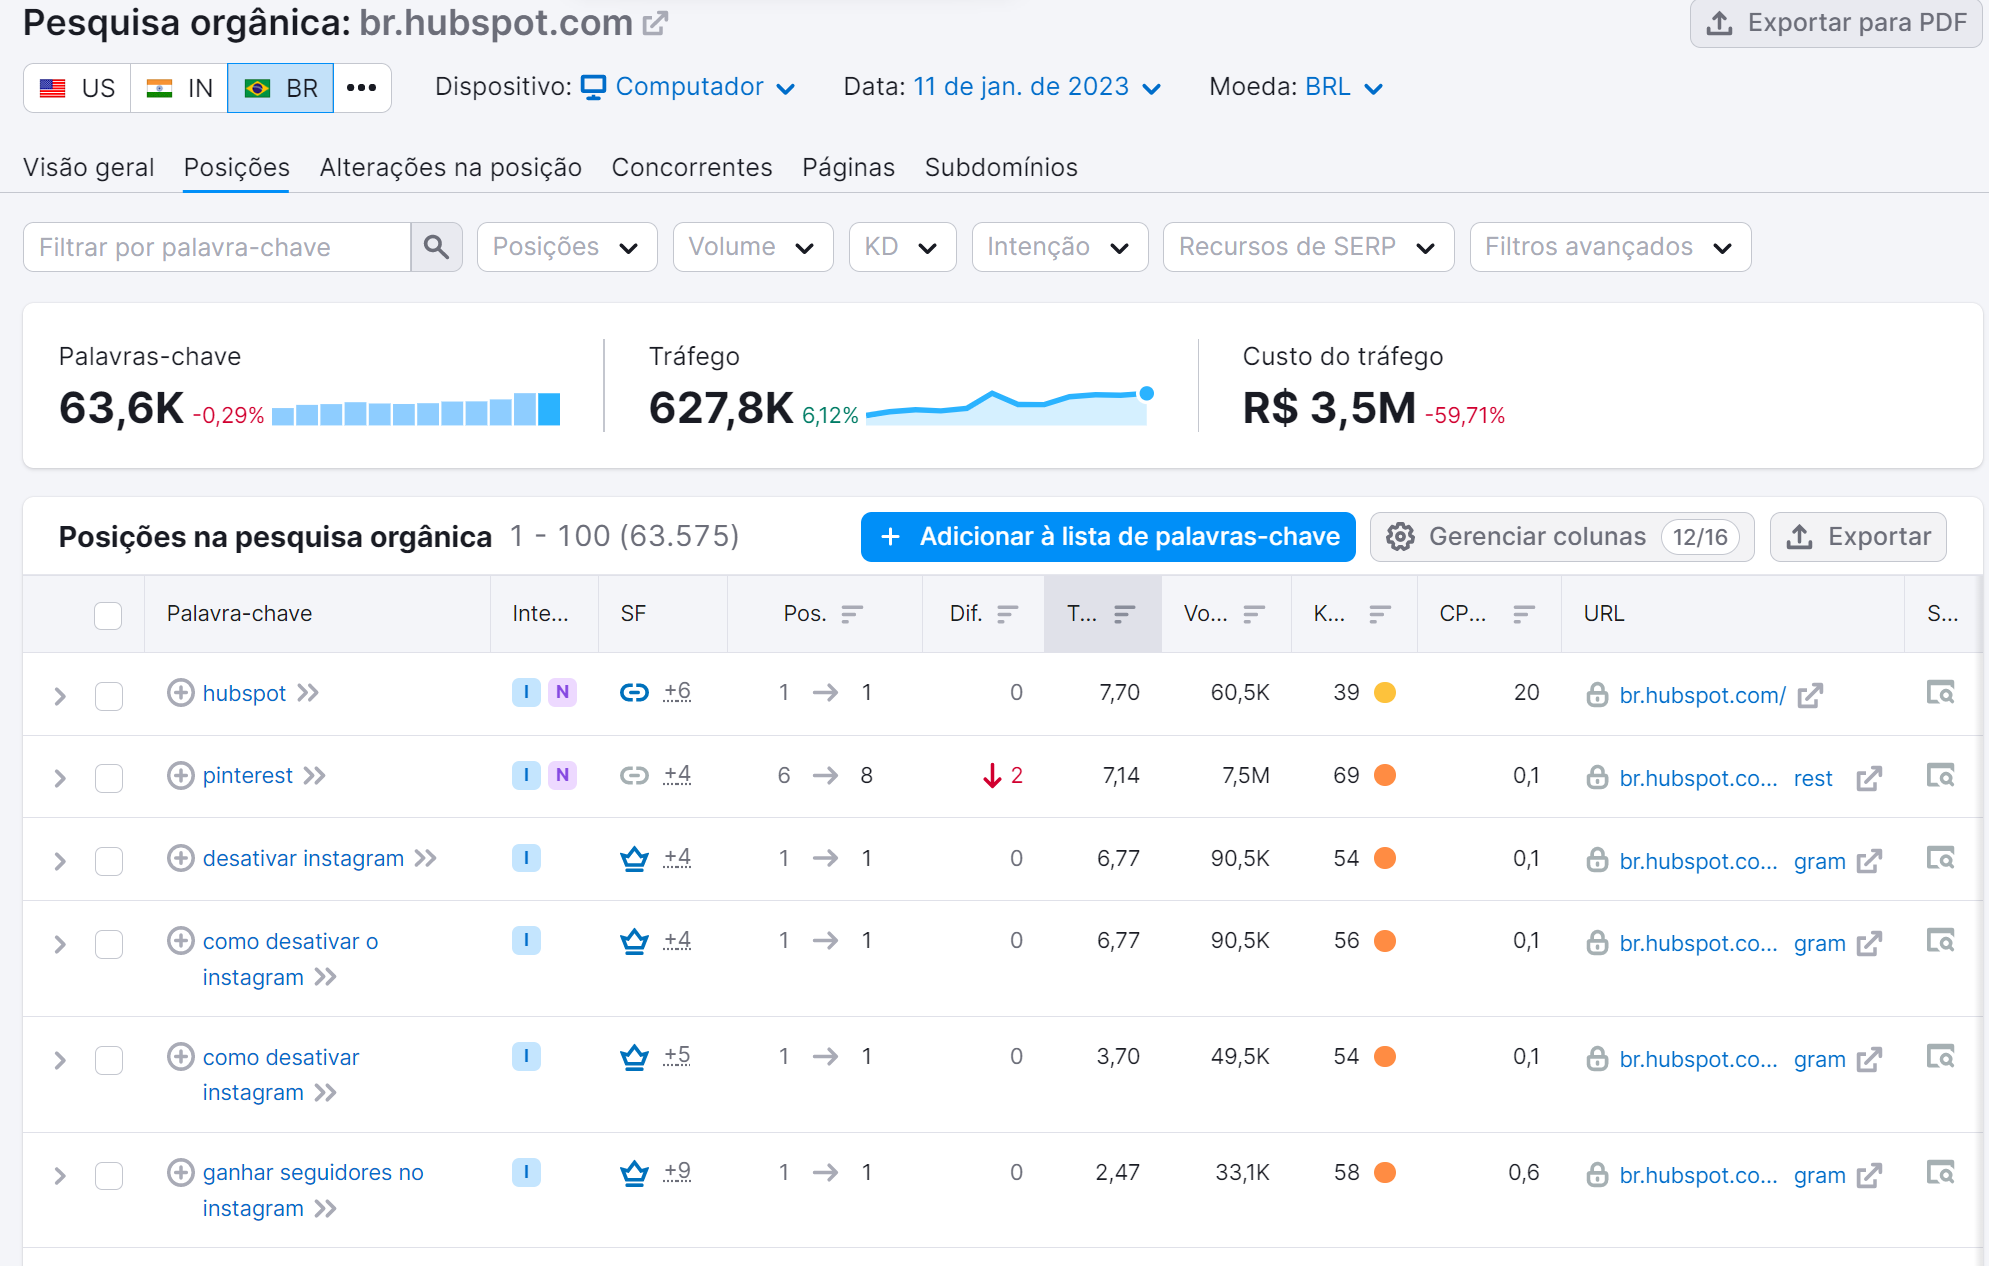Check the hubspot row checkbox
Viewport: 1989px width, 1266px height.
click(x=108, y=695)
